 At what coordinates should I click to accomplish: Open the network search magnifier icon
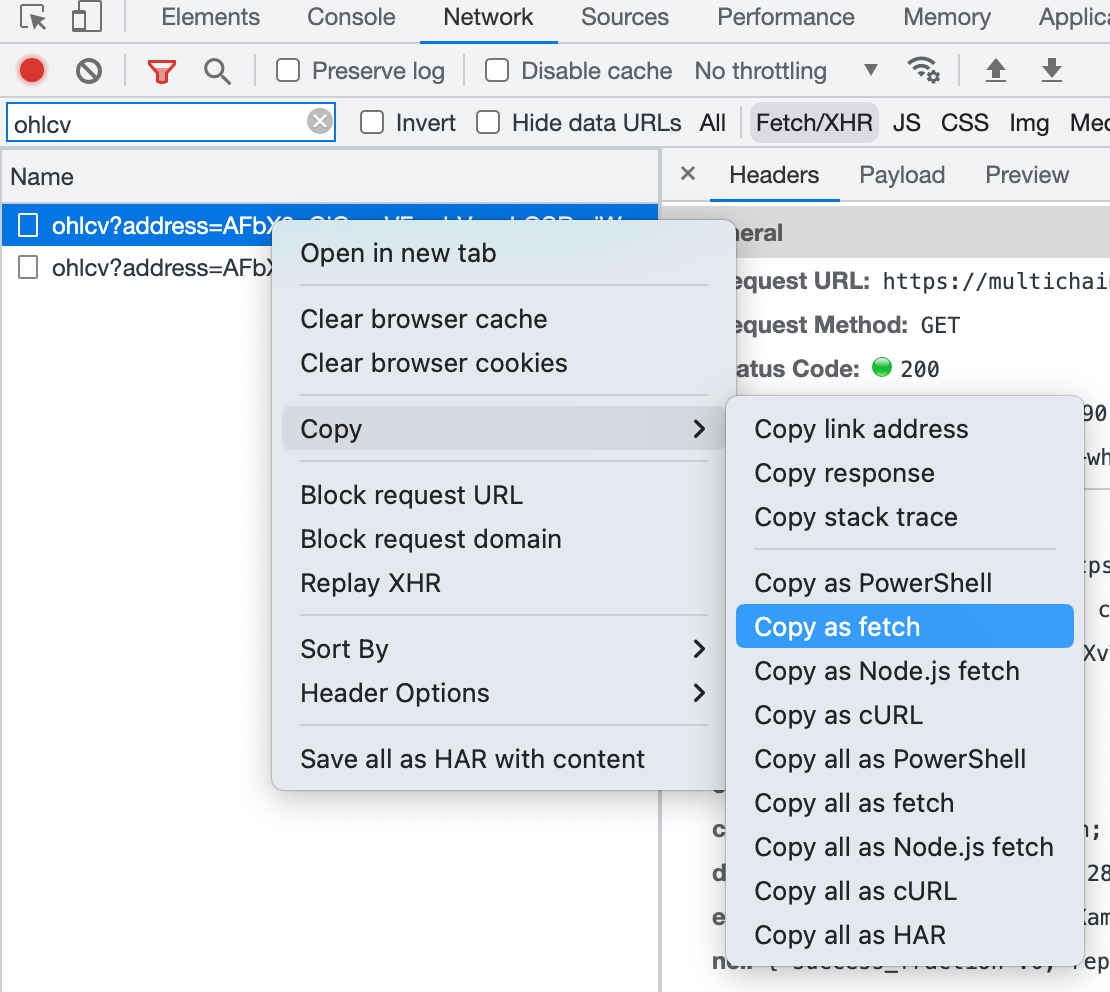(217, 71)
